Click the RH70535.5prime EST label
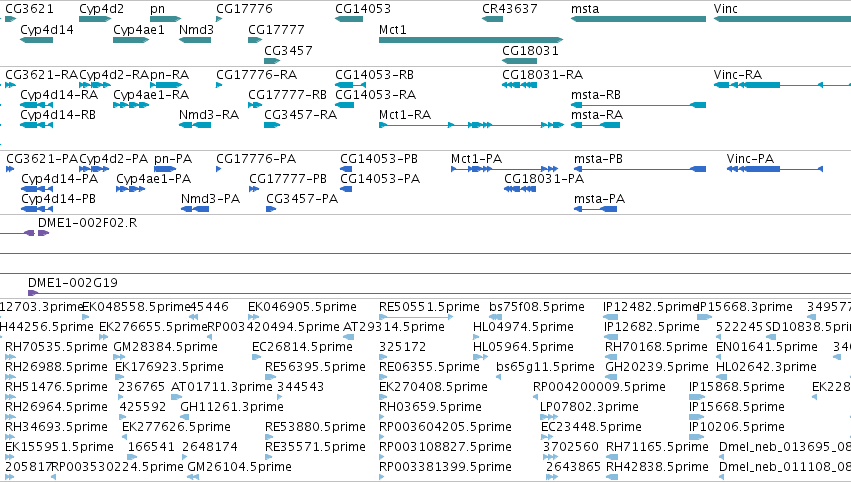Screen dimensions: 851x482 tap(56, 347)
